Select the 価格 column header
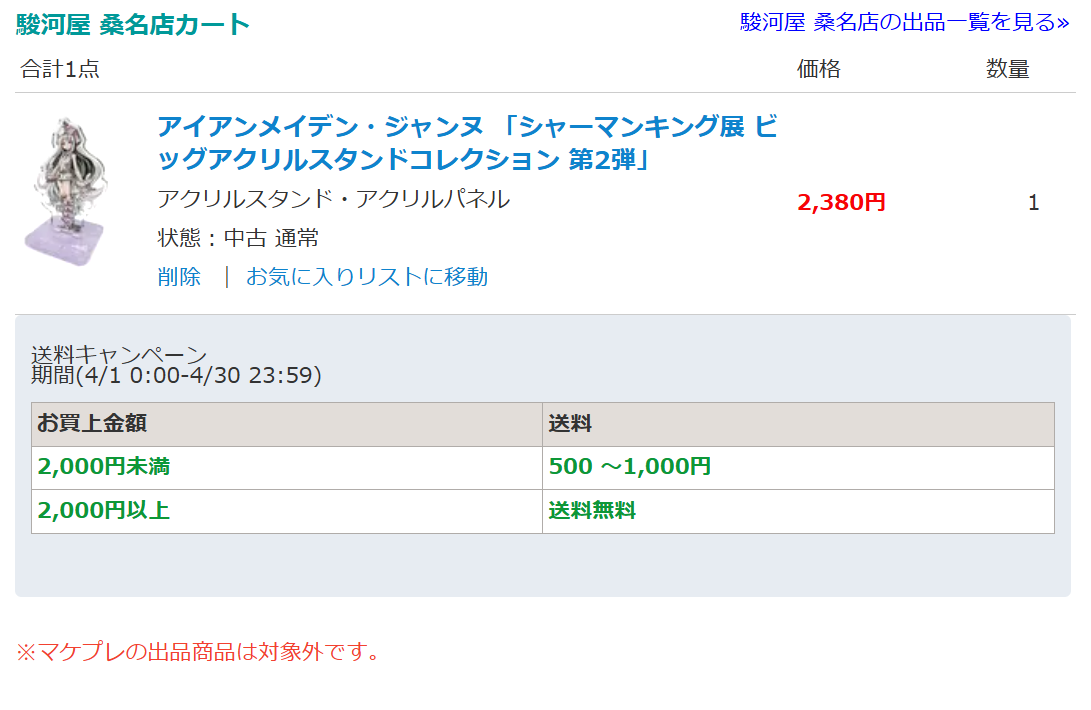The width and height of the screenshot is (1091, 710). coord(818,69)
